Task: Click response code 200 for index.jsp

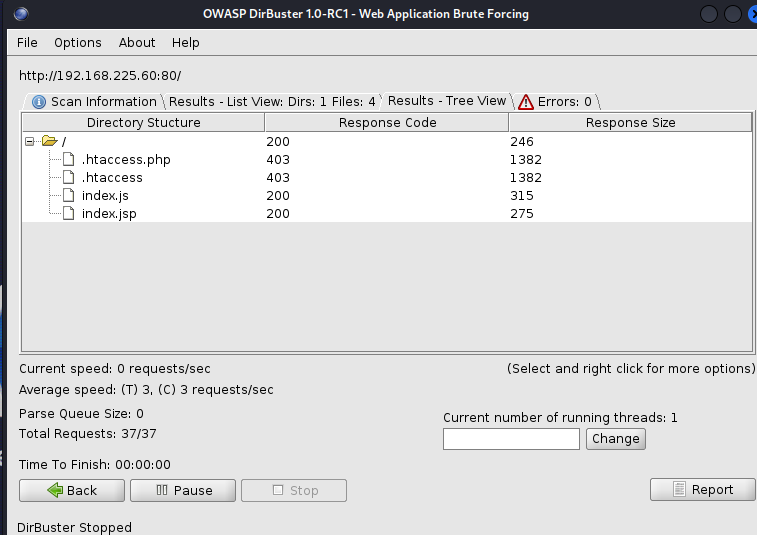Action: (278, 213)
